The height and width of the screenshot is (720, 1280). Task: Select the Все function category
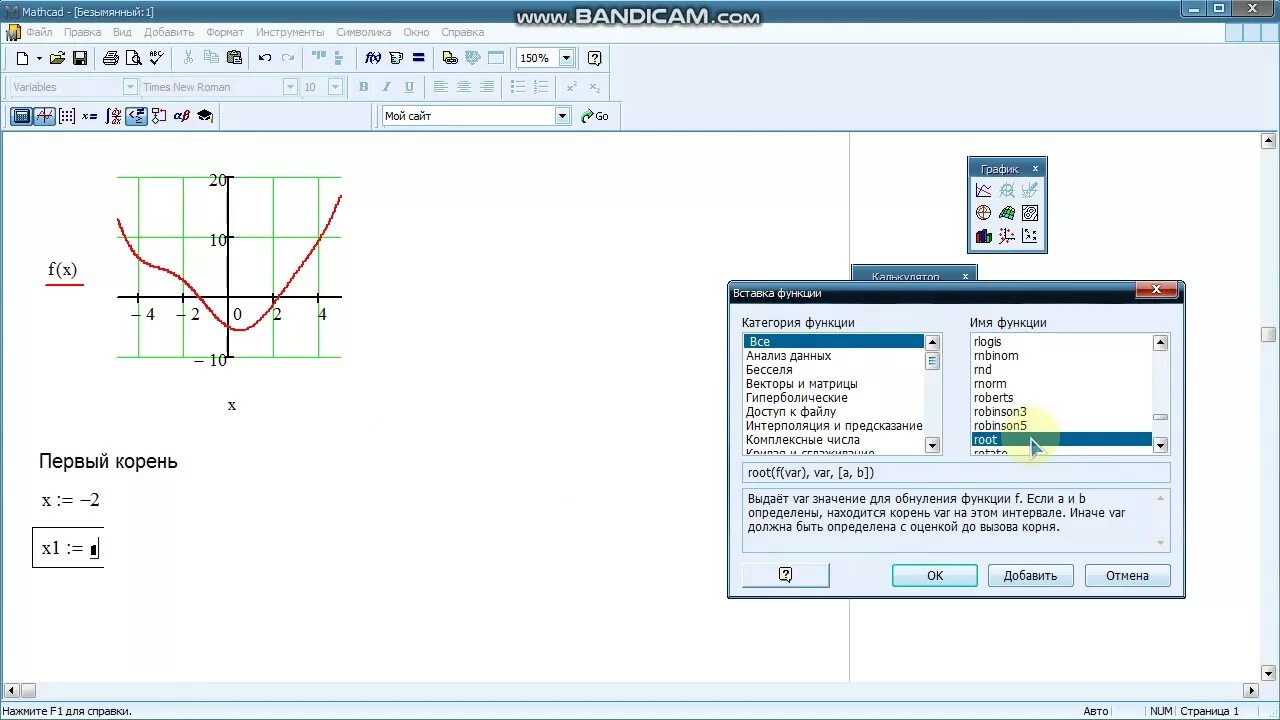(833, 342)
